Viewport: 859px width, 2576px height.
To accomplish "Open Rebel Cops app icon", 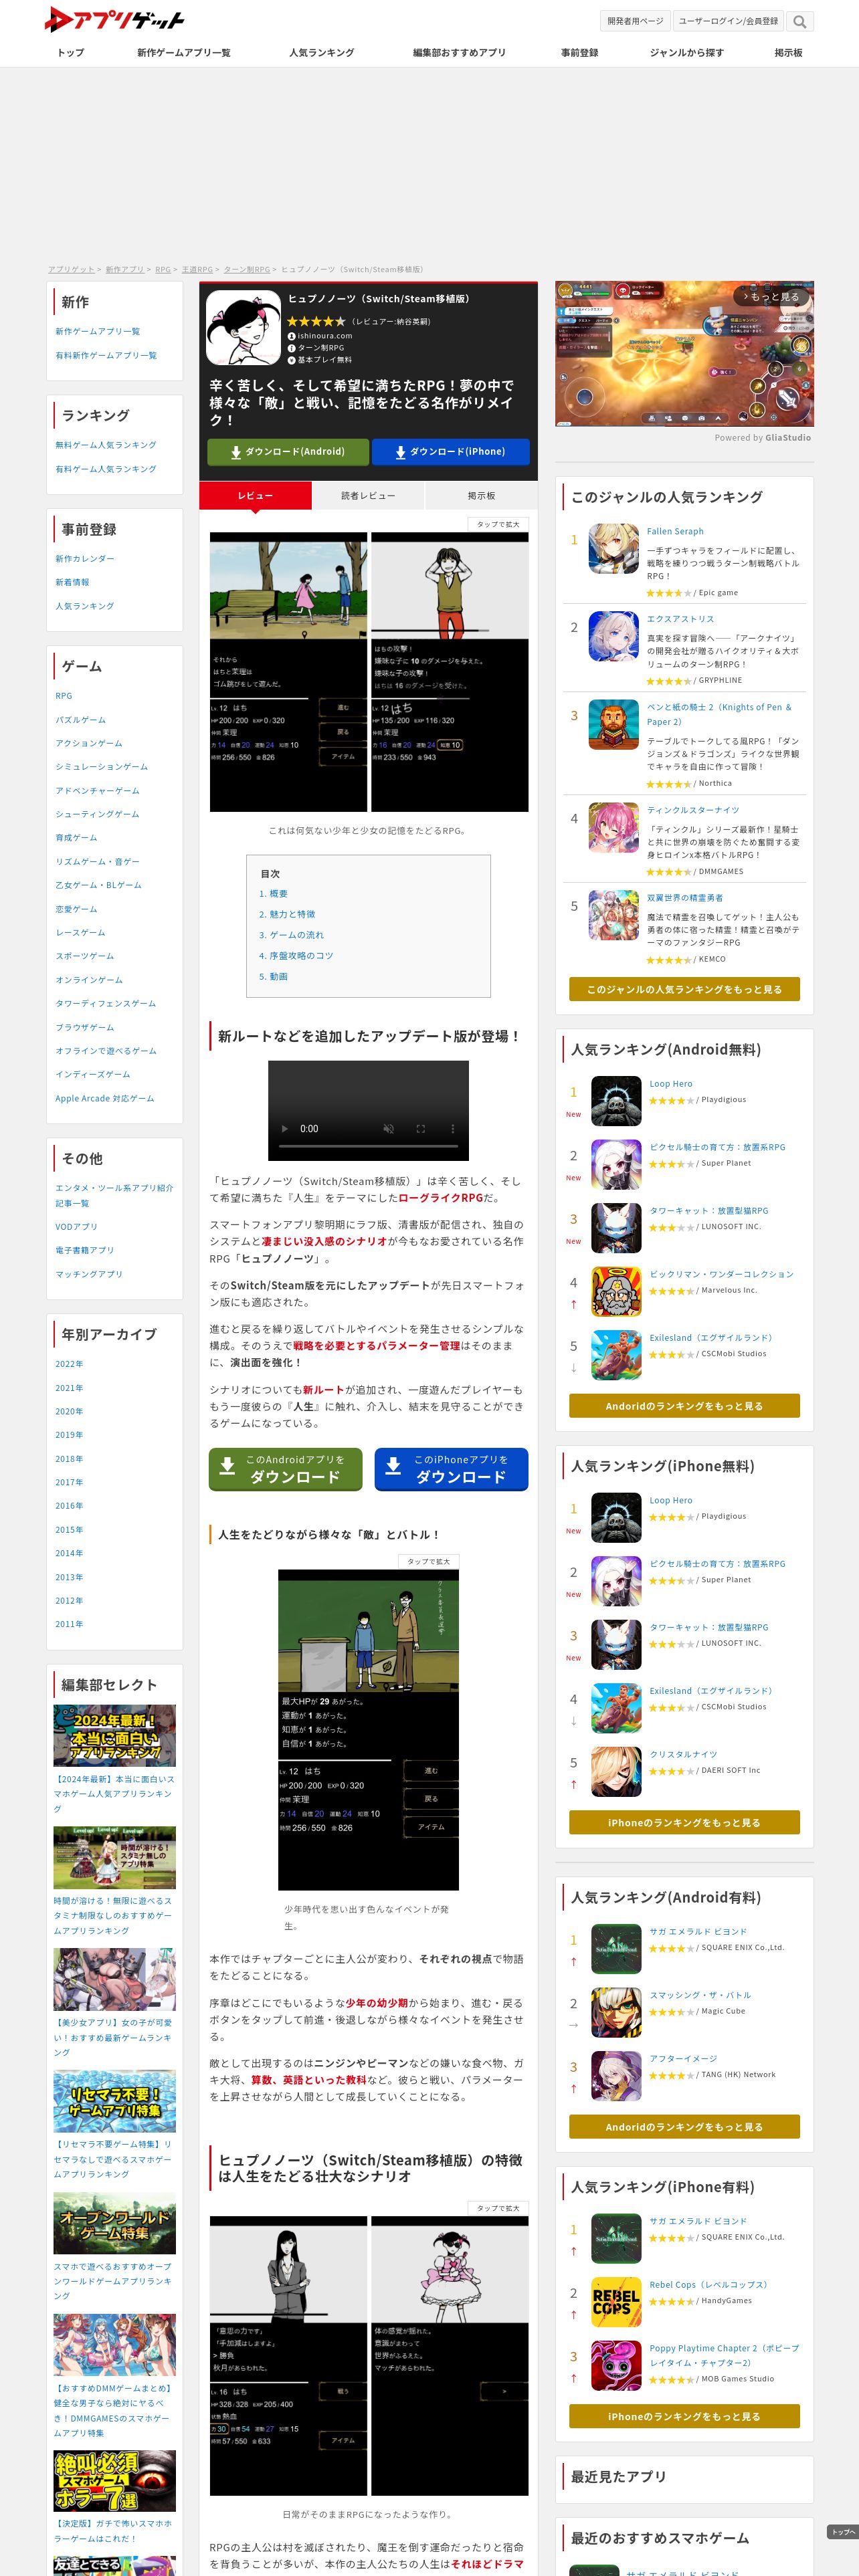I will (x=616, y=2302).
